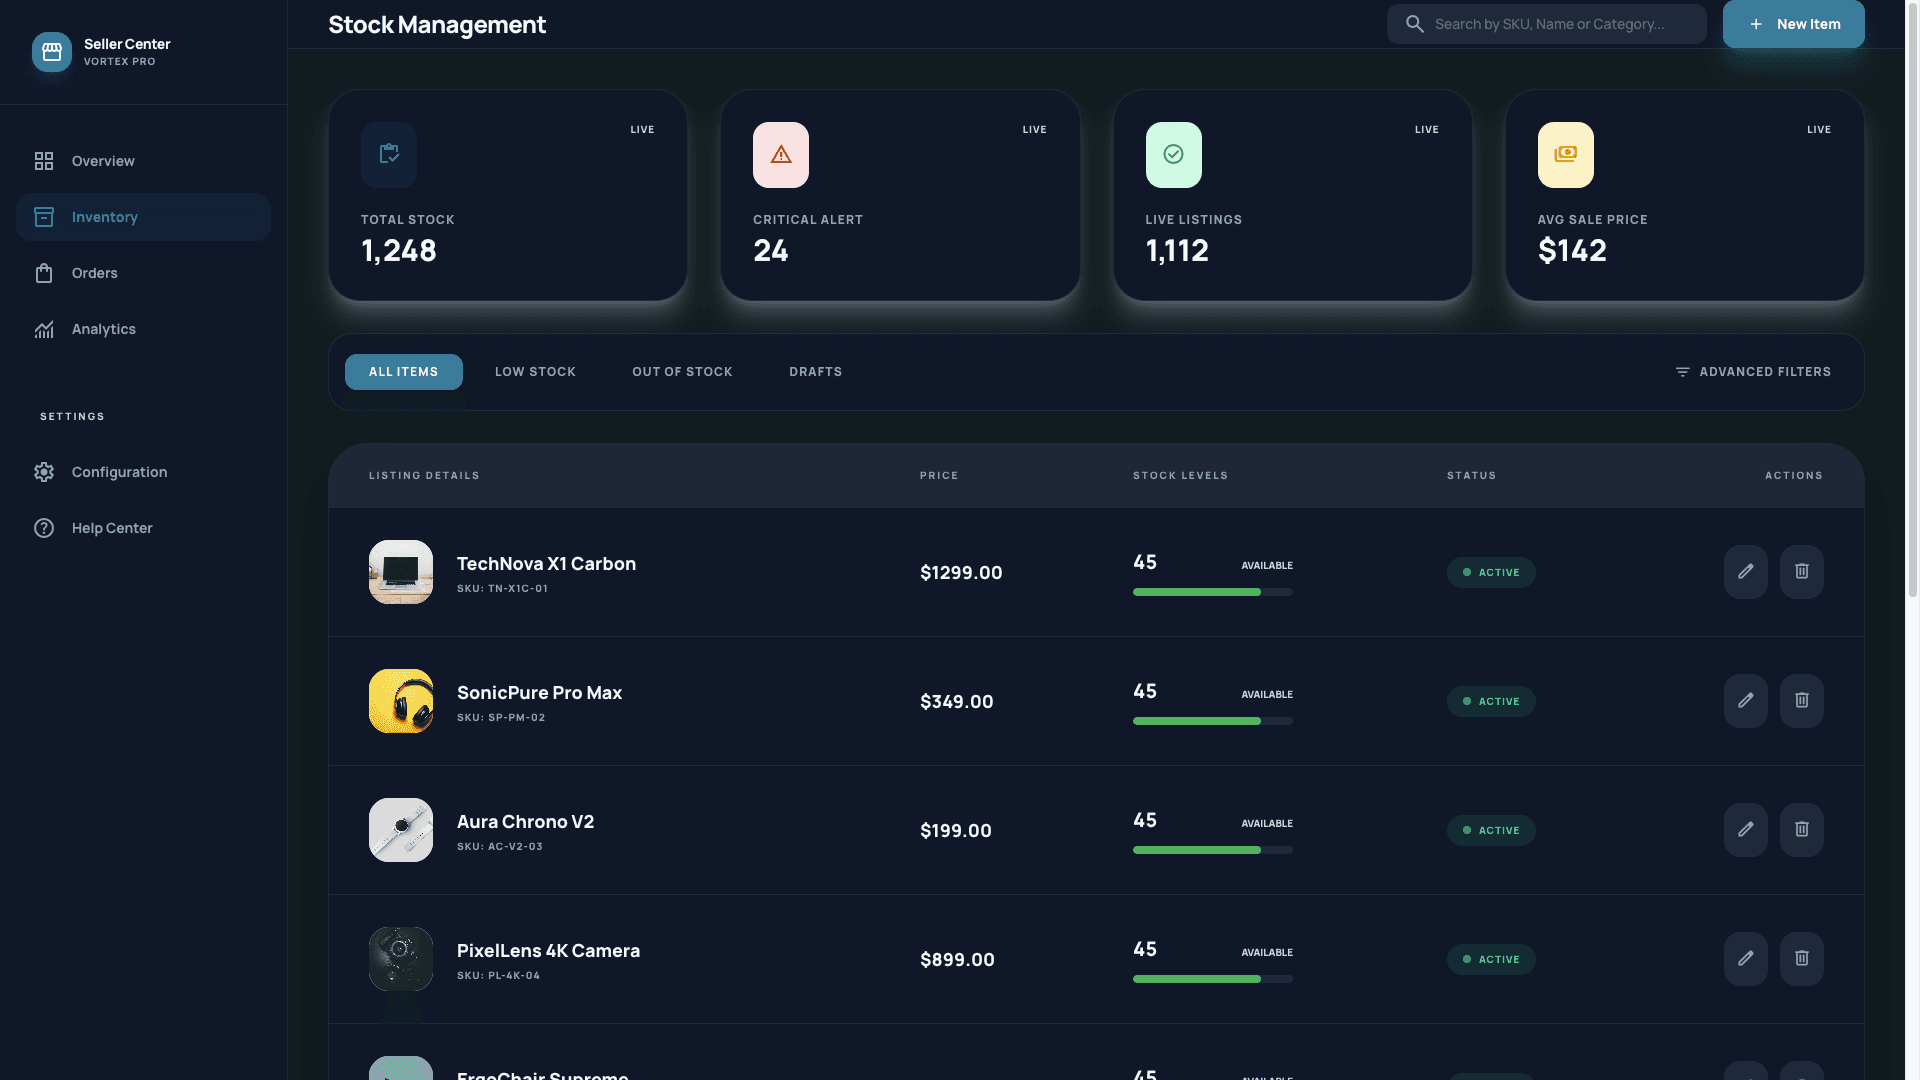Select the OUT OF STOCK tab
The height and width of the screenshot is (1080, 1920).
(682, 371)
